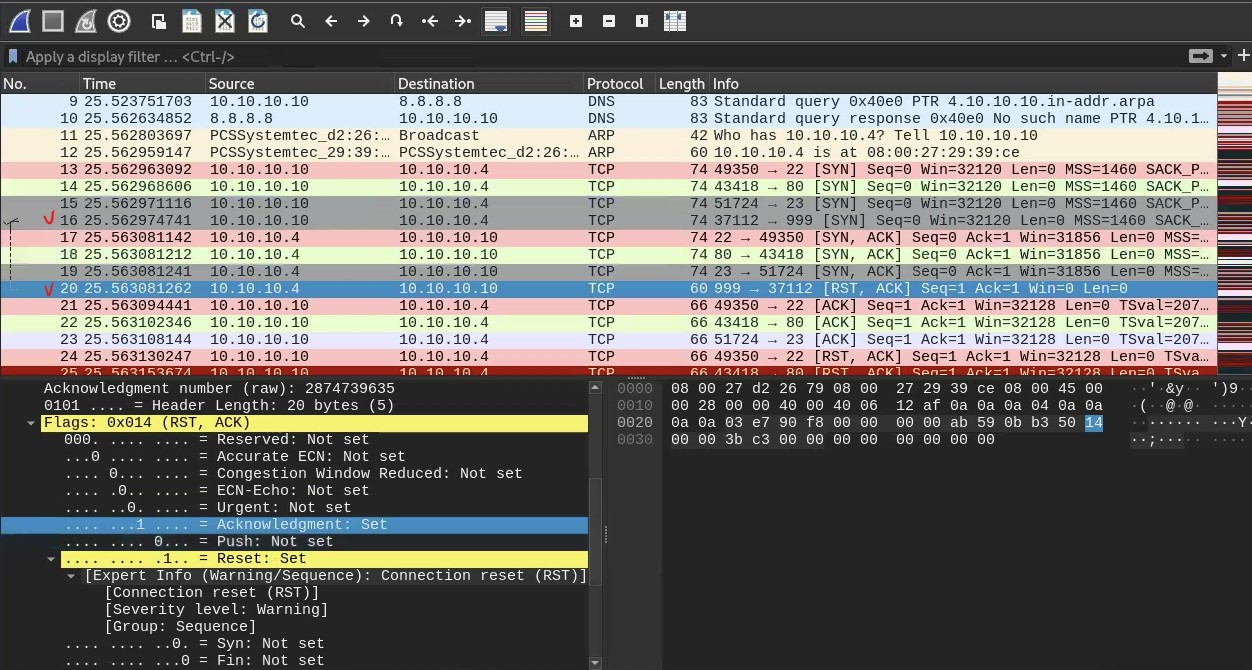Restart the current capture
This screenshot has height=670, width=1252.
point(86,20)
